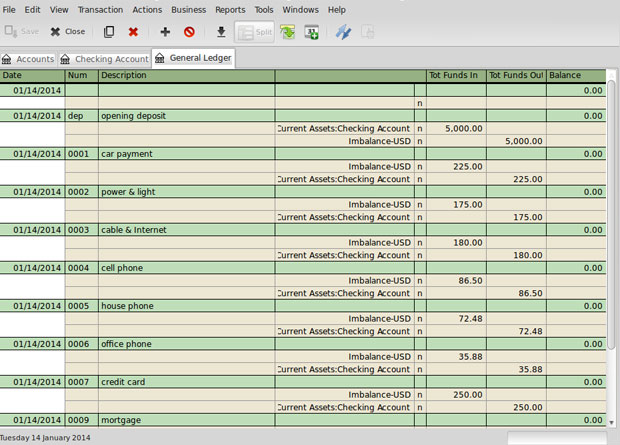Open the View menu

(x=59, y=9)
